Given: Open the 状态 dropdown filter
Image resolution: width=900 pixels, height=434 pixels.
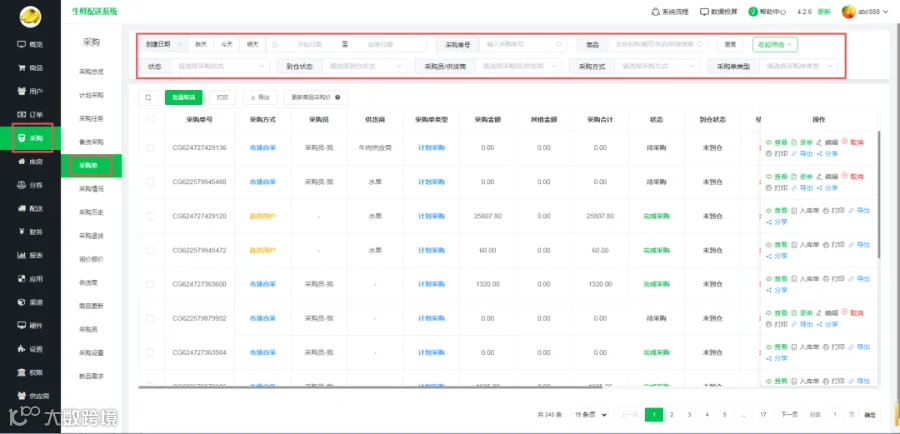Looking at the screenshot, I should pyautogui.click(x=220, y=66).
